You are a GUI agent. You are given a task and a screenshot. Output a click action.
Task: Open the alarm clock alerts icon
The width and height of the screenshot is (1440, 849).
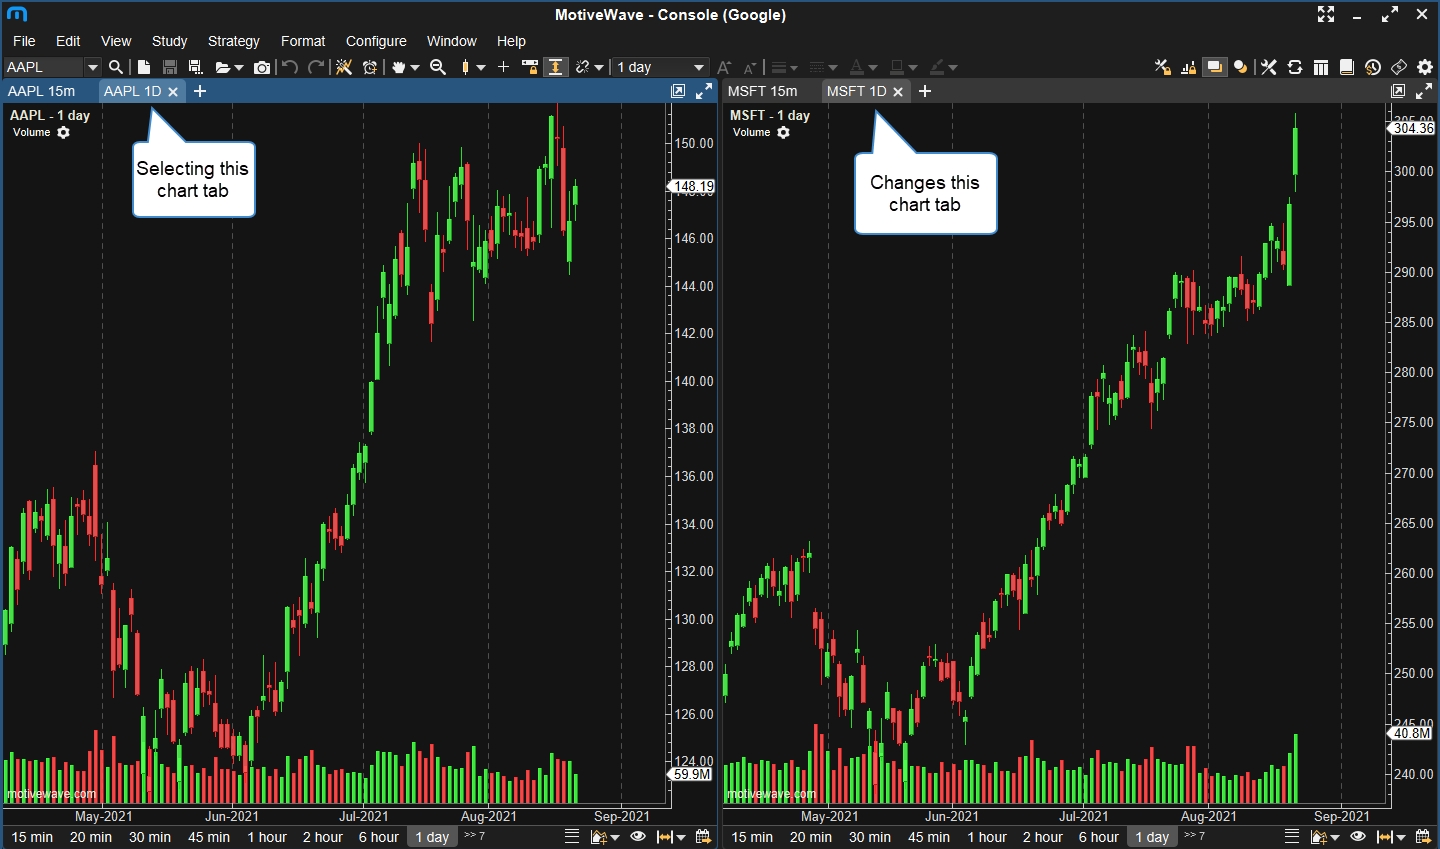point(370,67)
